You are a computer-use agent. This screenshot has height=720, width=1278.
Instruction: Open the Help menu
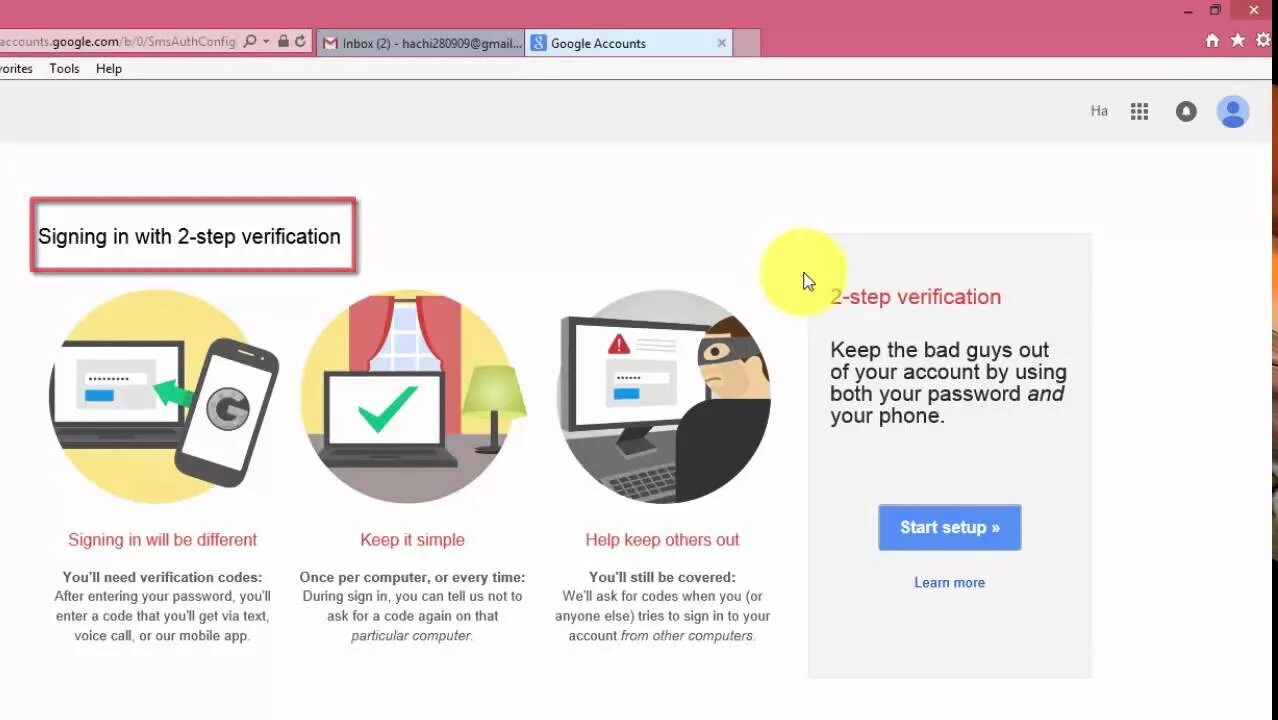pyautogui.click(x=109, y=69)
